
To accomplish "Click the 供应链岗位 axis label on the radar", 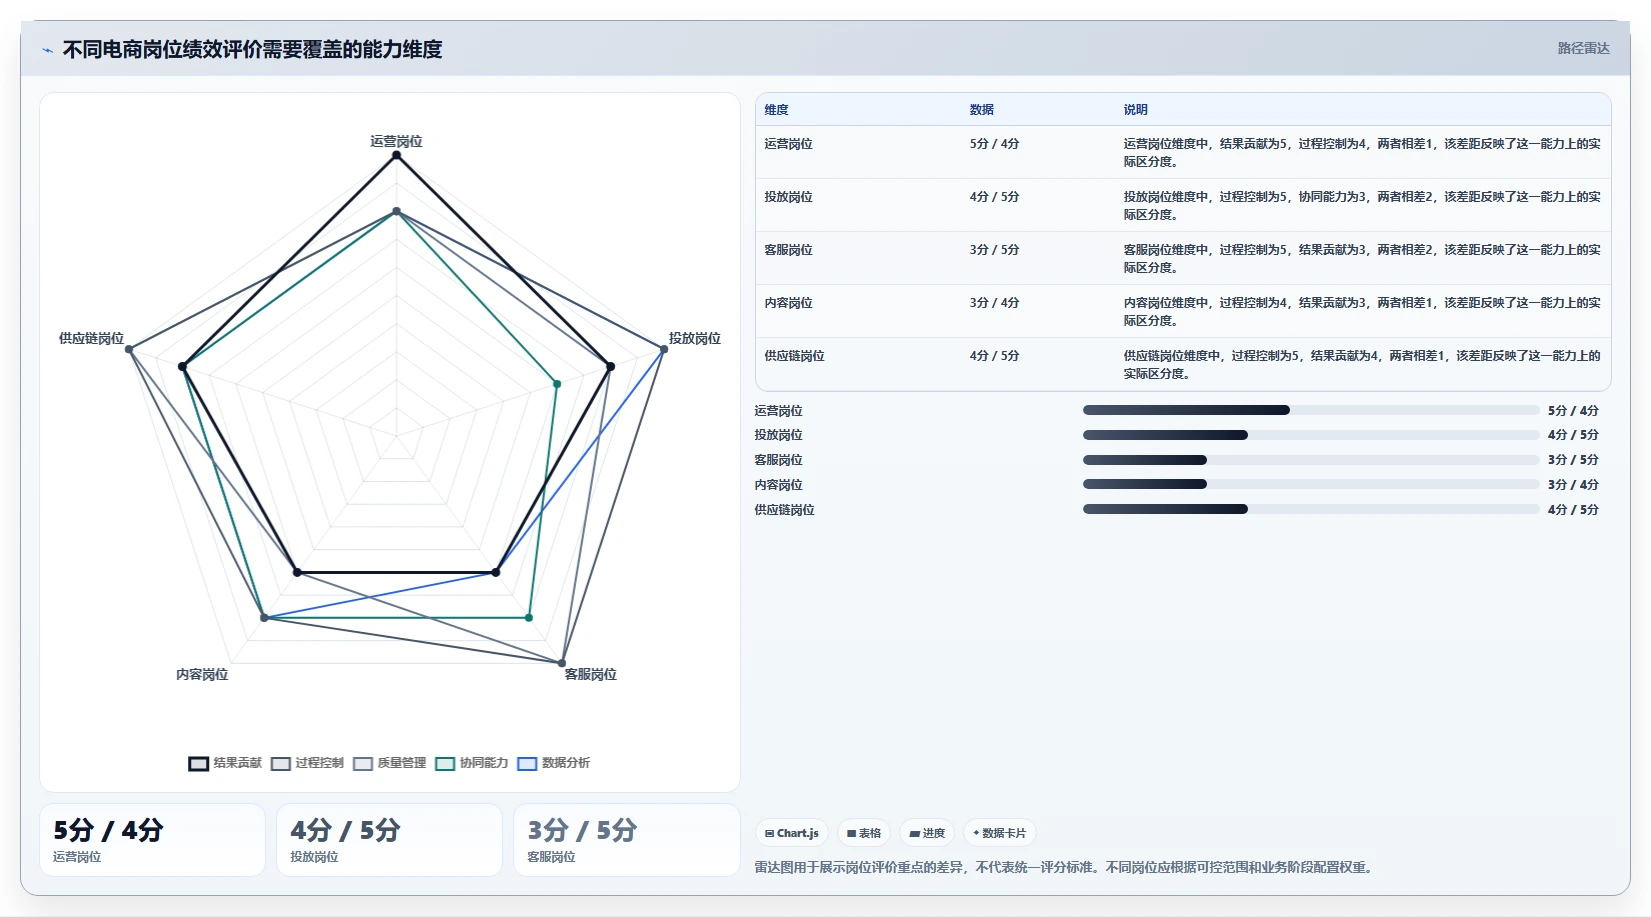I will [91, 338].
